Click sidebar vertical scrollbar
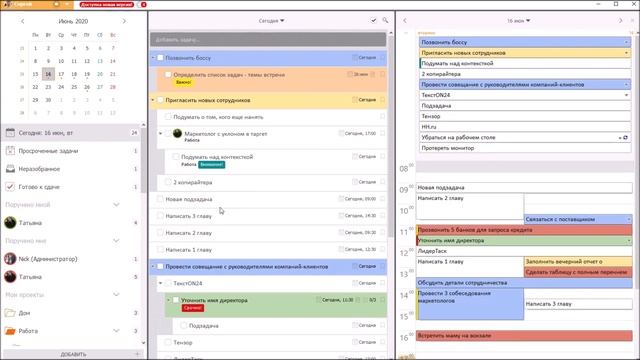This screenshot has height=360, width=640. (143, 159)
